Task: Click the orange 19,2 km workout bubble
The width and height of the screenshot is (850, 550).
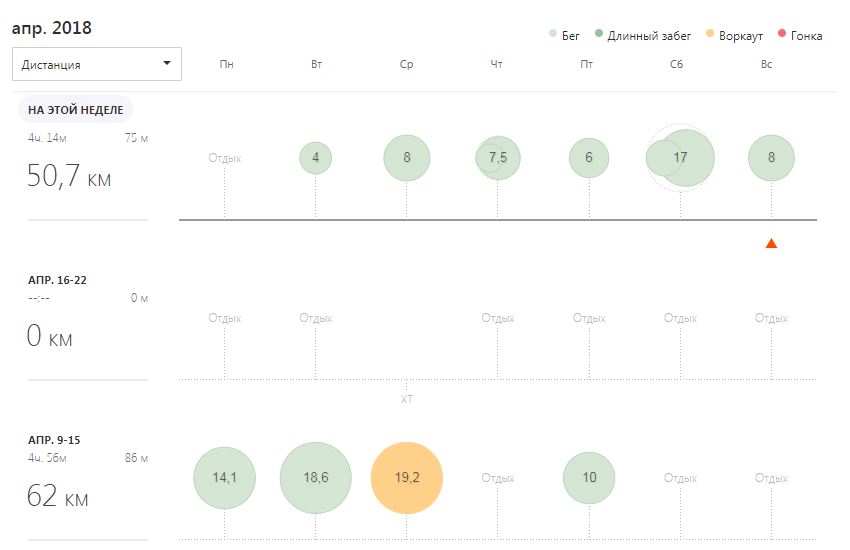Action: click(407, 477)
